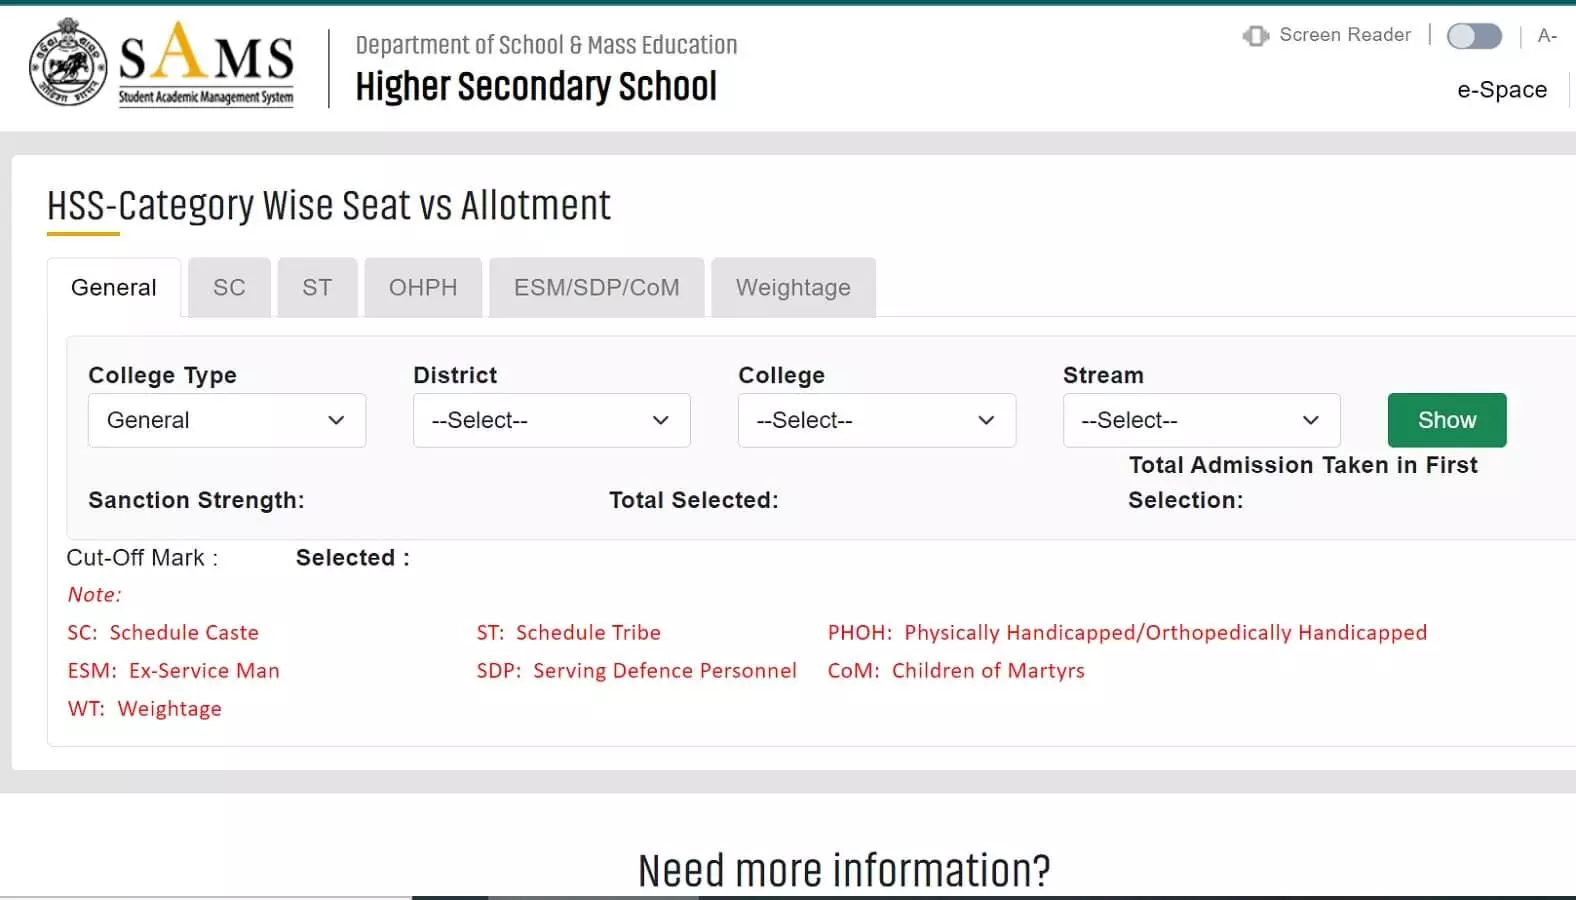This screenshot has height=900, width=1576.
Task: Select the ESM/SDP/CoM tab
Action: click(596, 288)
